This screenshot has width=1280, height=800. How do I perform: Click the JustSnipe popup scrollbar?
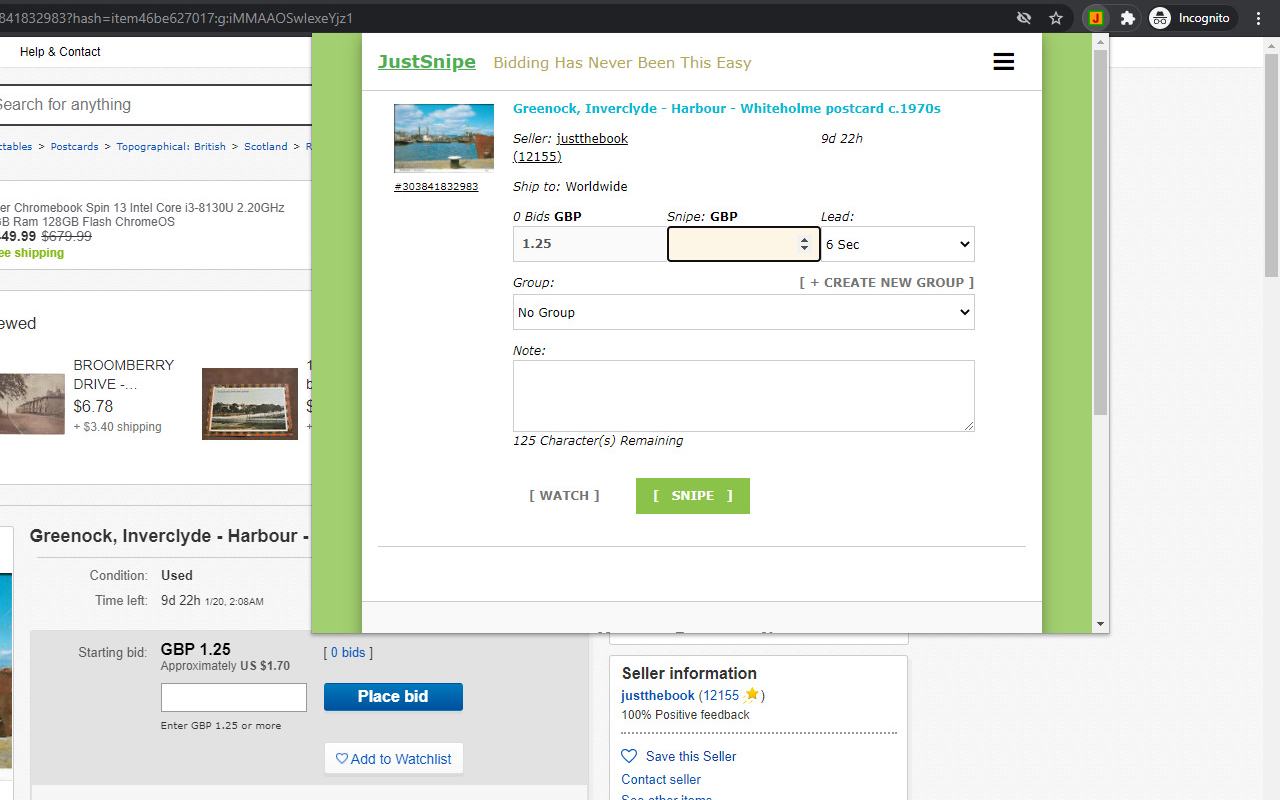coord(1100,233)
